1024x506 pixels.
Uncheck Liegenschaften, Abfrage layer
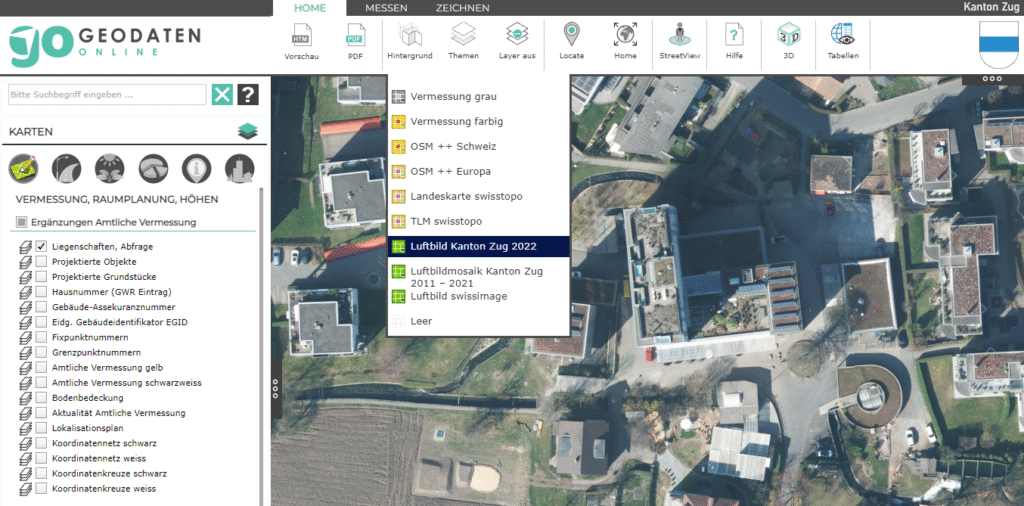(x=42, y=246)
